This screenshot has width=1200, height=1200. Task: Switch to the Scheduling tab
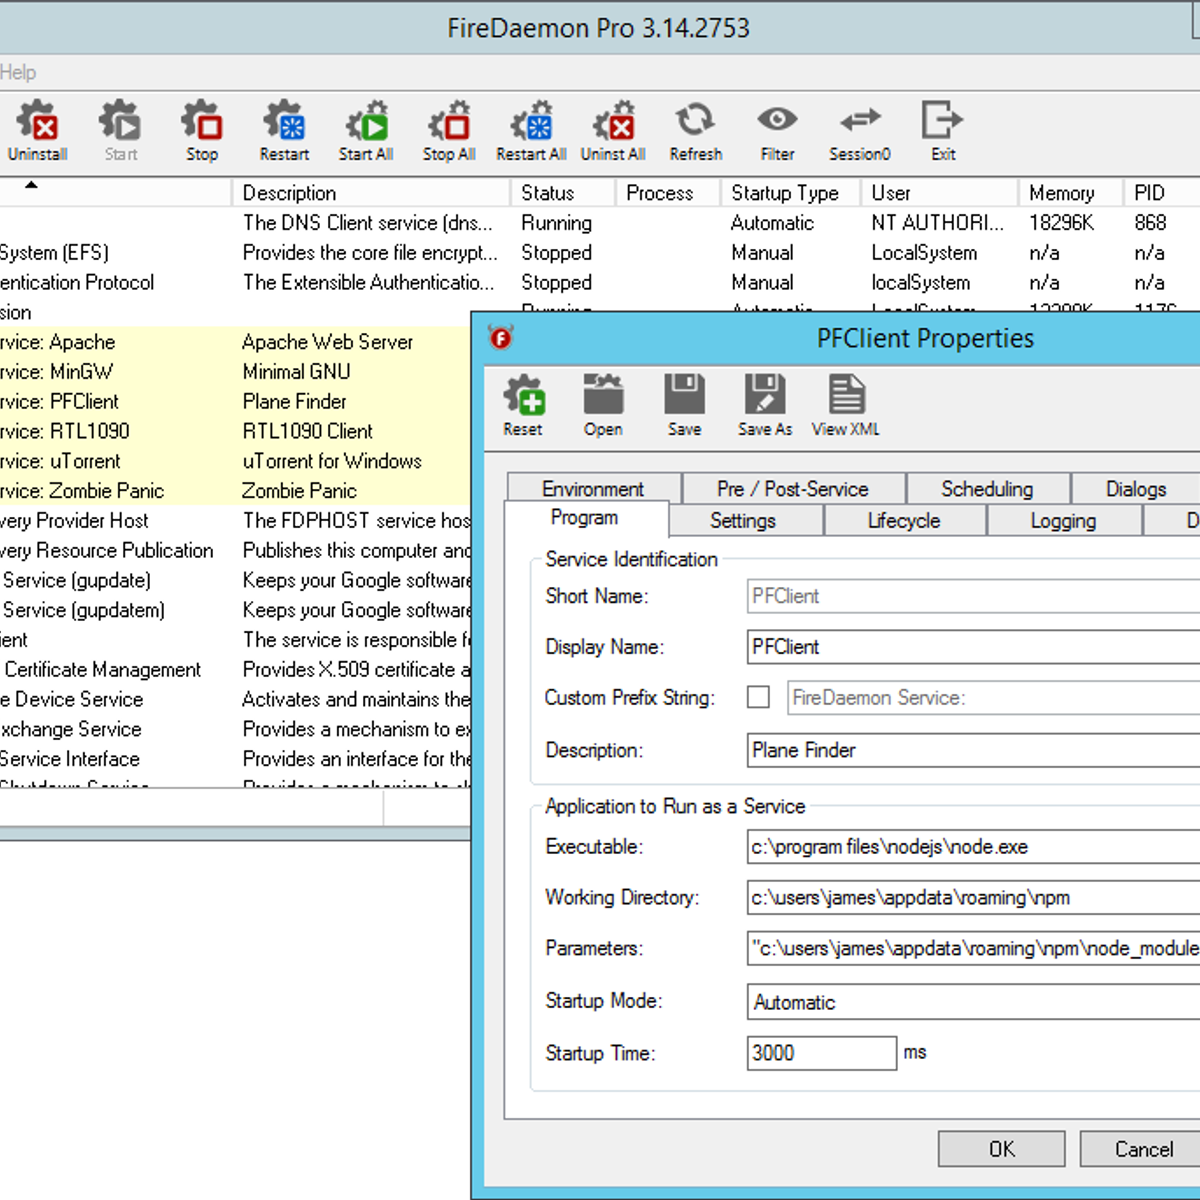point(987,489)
